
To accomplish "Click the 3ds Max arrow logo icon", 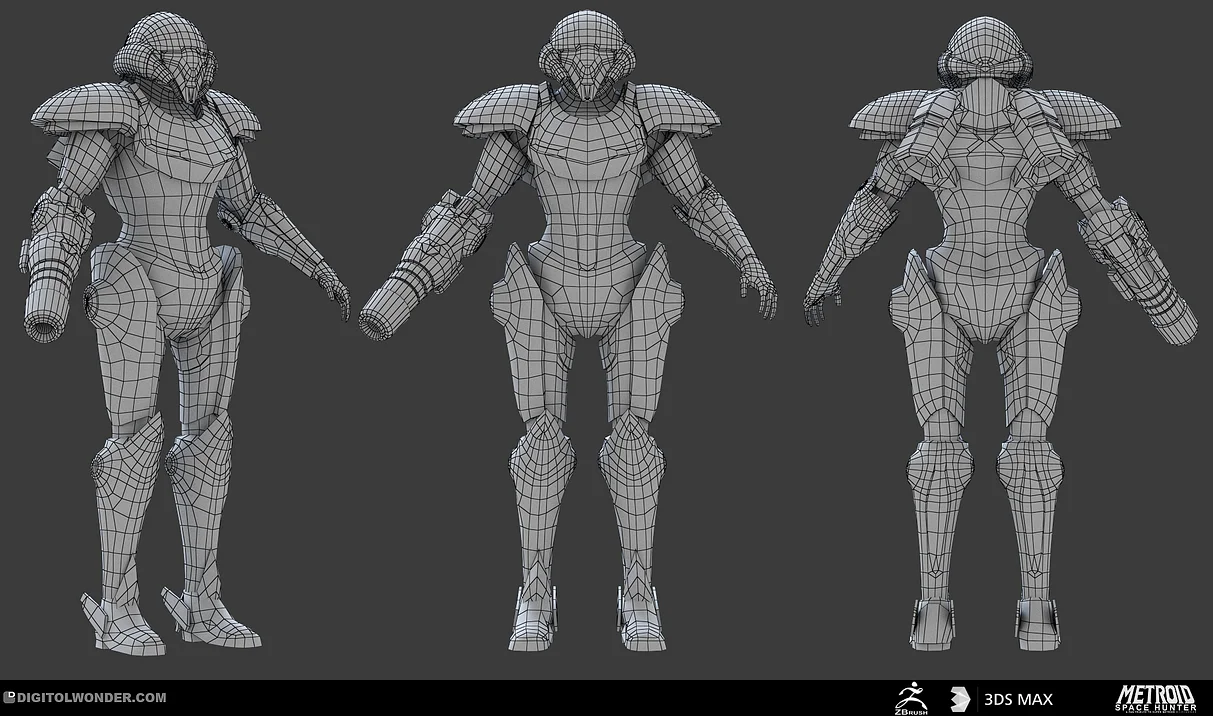I will tap(961, 698).
